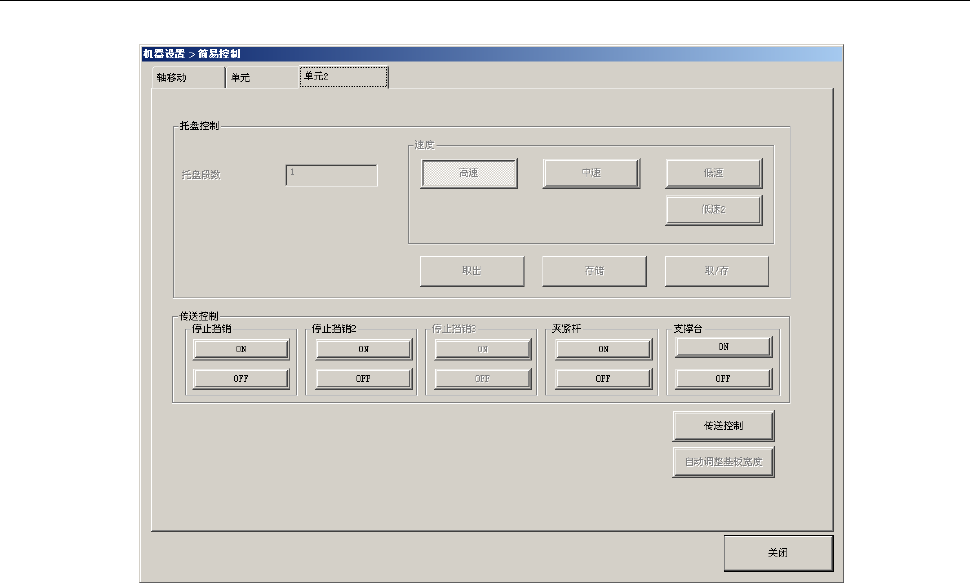The image size is (970, 583).
Task: Enable 夹紧杆 with ON button
Action: click(x=604, y=349)
